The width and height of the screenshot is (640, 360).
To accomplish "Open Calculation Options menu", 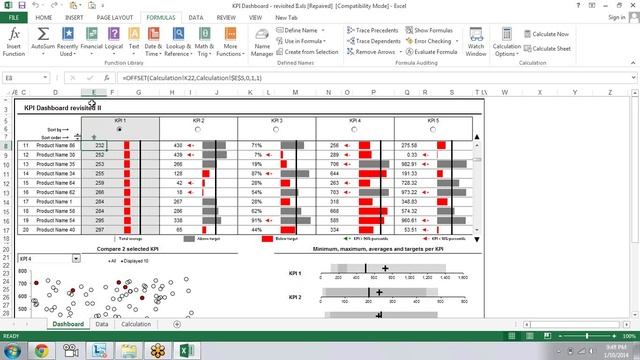I will click(x=507, y=42).
